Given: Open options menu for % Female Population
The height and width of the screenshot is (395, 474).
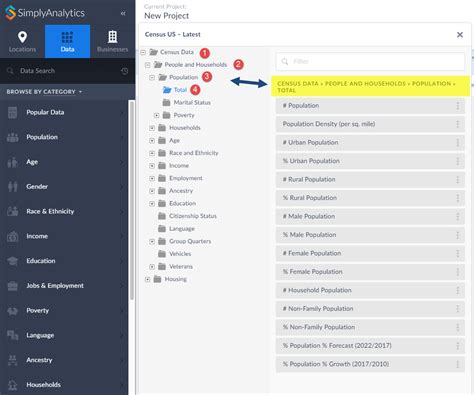Looking at the screenshot, I should click(x=458, y=272).
